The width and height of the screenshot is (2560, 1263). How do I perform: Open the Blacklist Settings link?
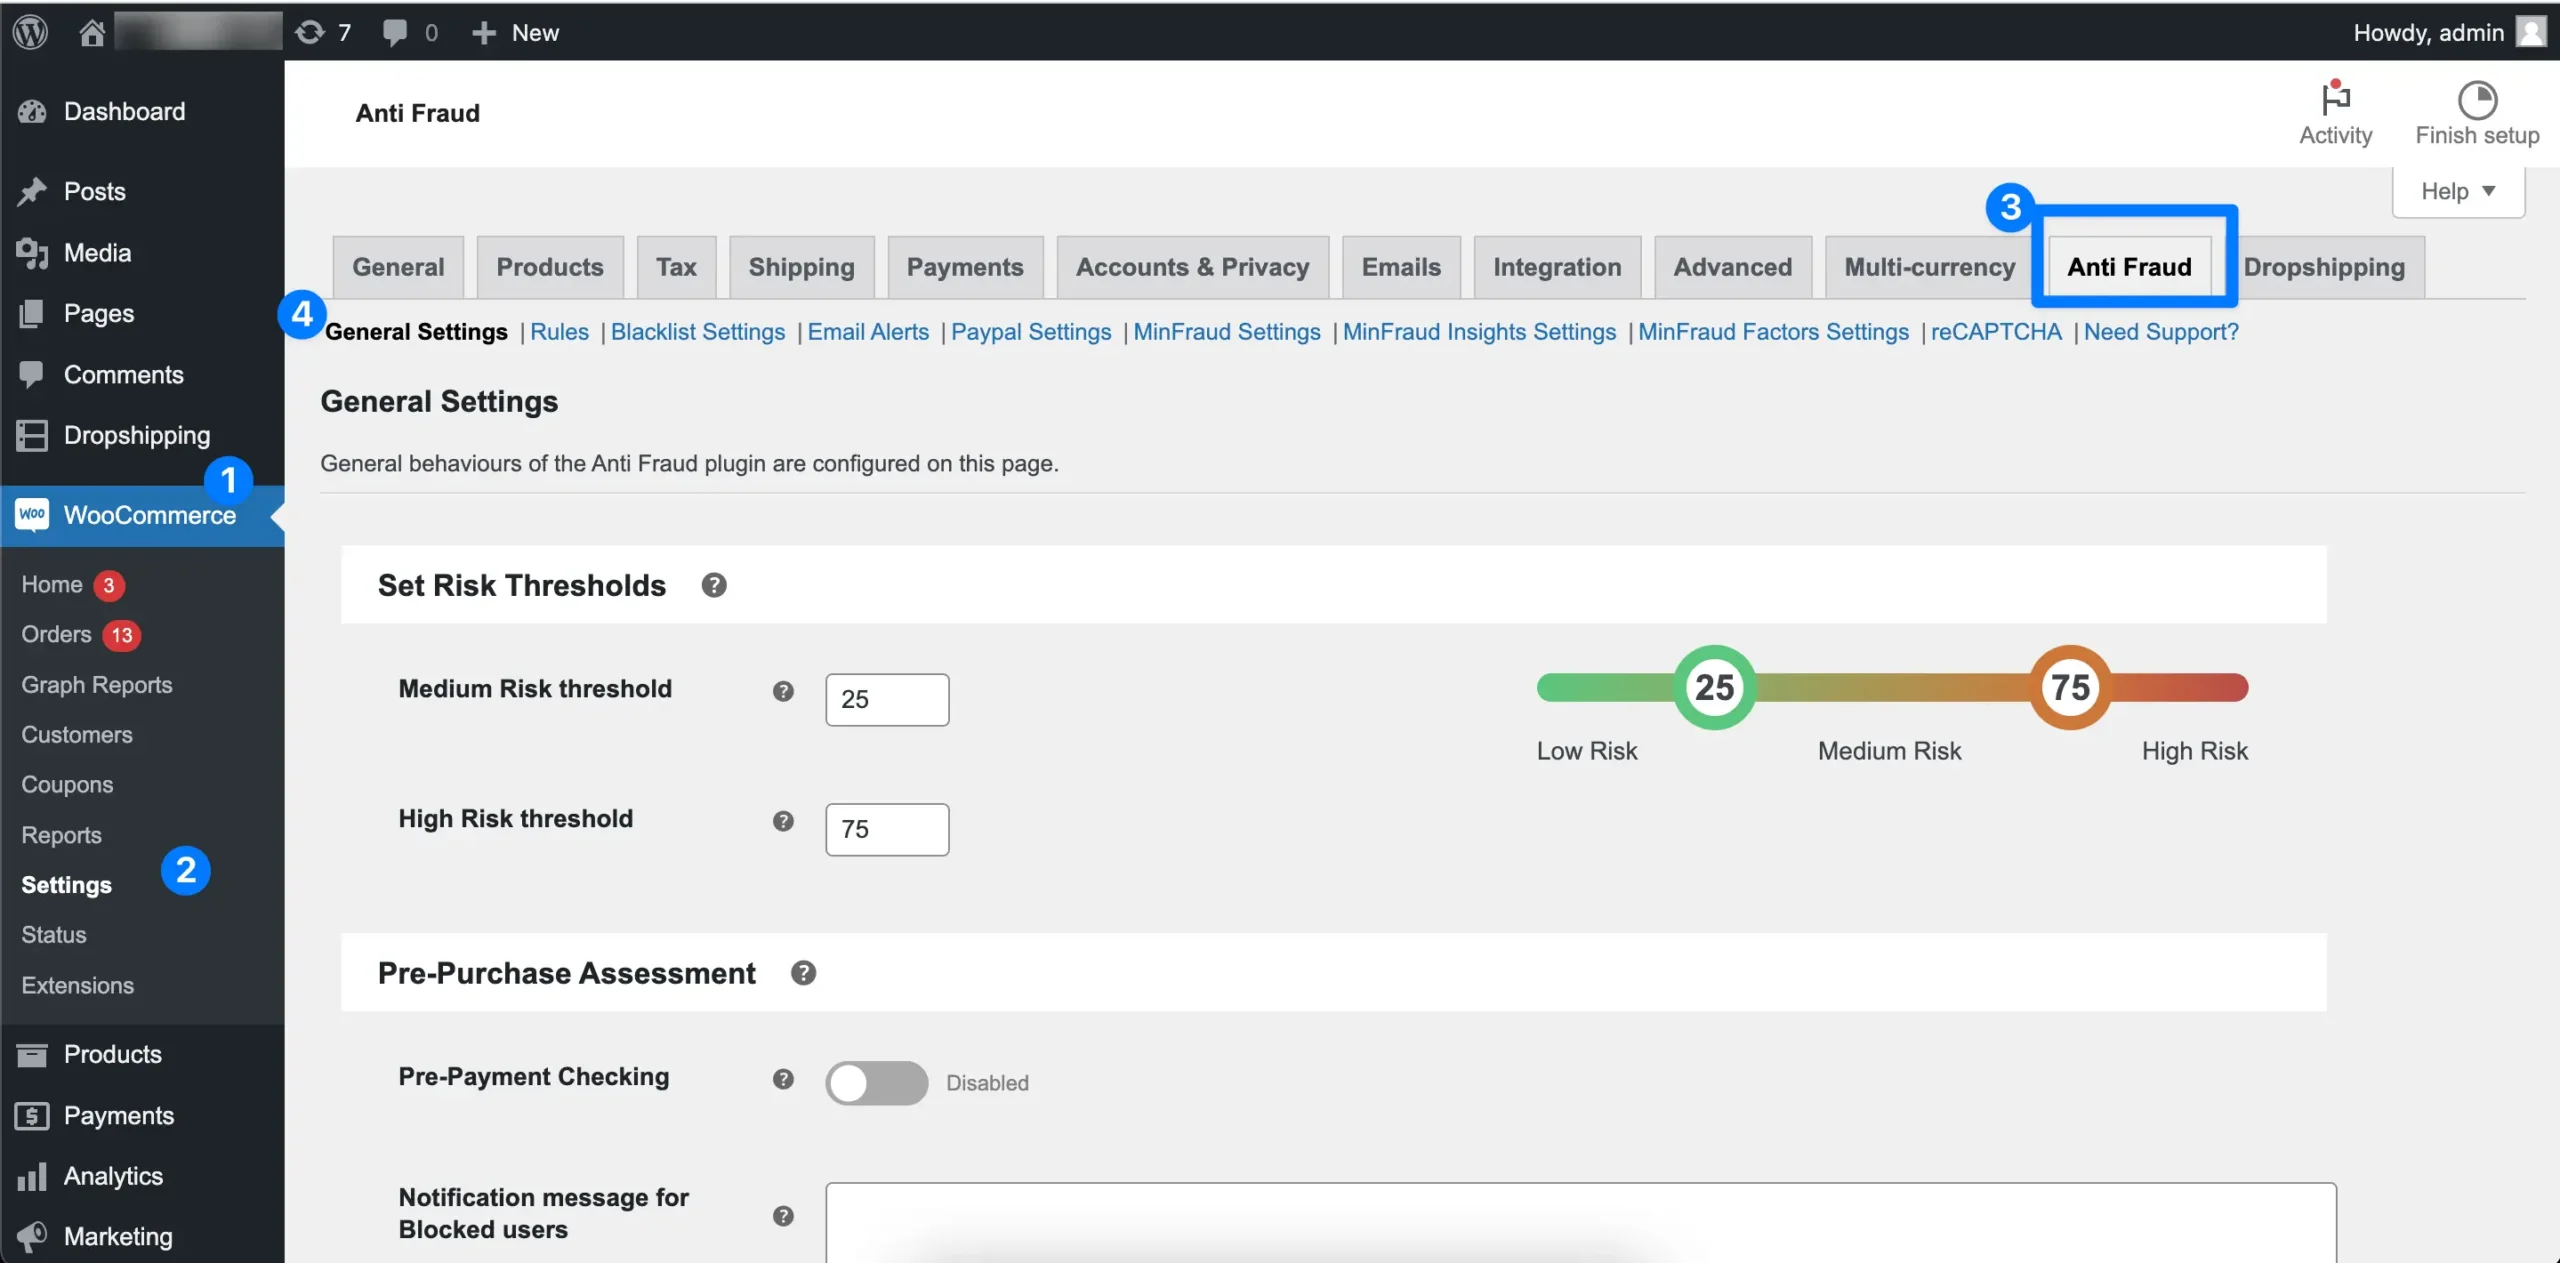(x=698, y=332)
